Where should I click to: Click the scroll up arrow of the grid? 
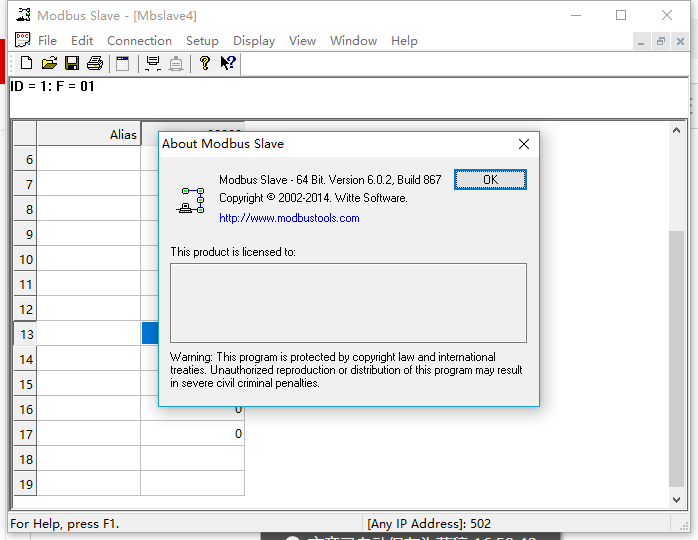click(x=676, y=130)
